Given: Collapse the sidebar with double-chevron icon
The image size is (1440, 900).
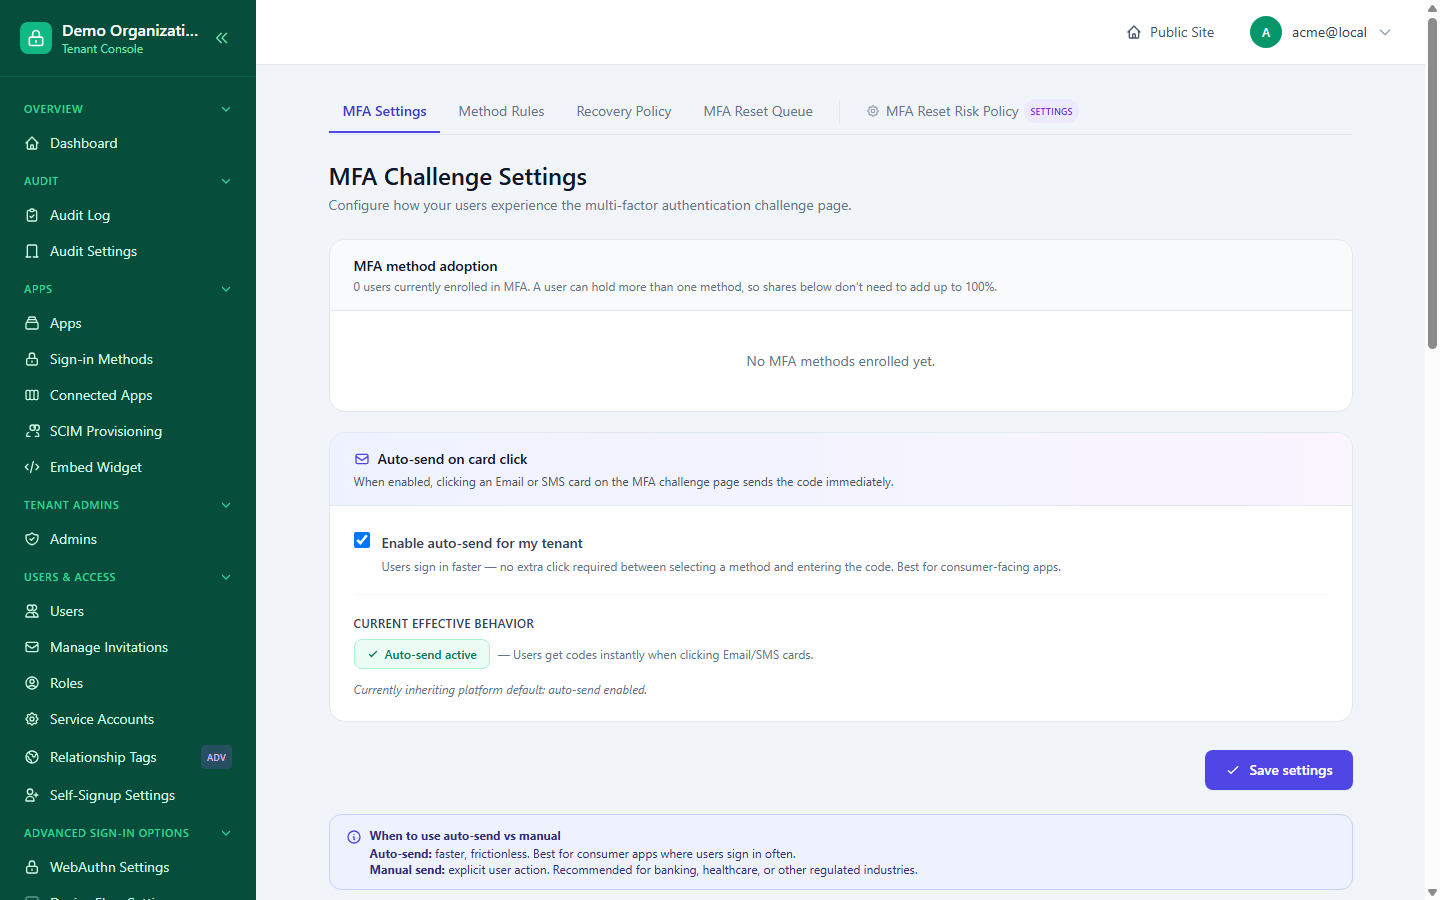Looking at the screenshot, I should point(222,38).
